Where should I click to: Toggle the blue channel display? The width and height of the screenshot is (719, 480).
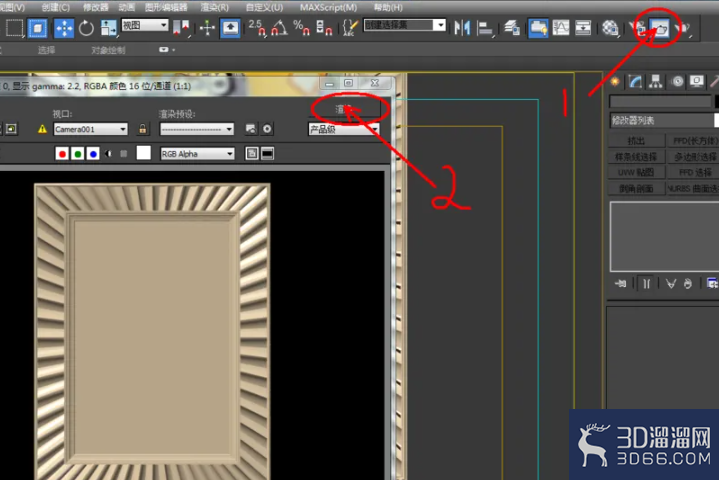point(93,154)
